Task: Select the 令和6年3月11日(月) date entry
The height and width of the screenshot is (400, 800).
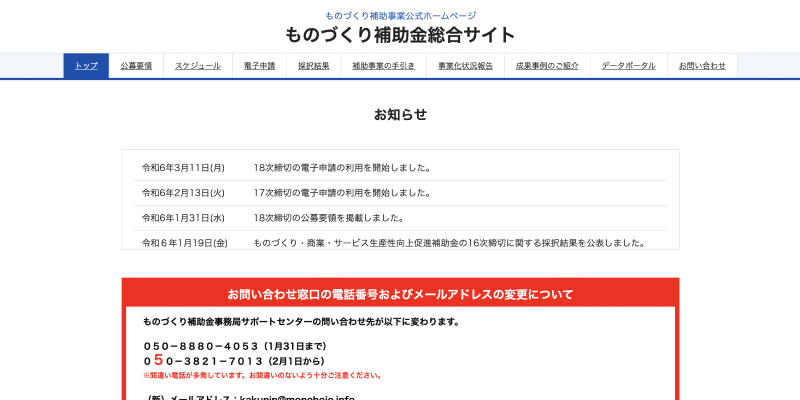Action: (x=183, y=168)
